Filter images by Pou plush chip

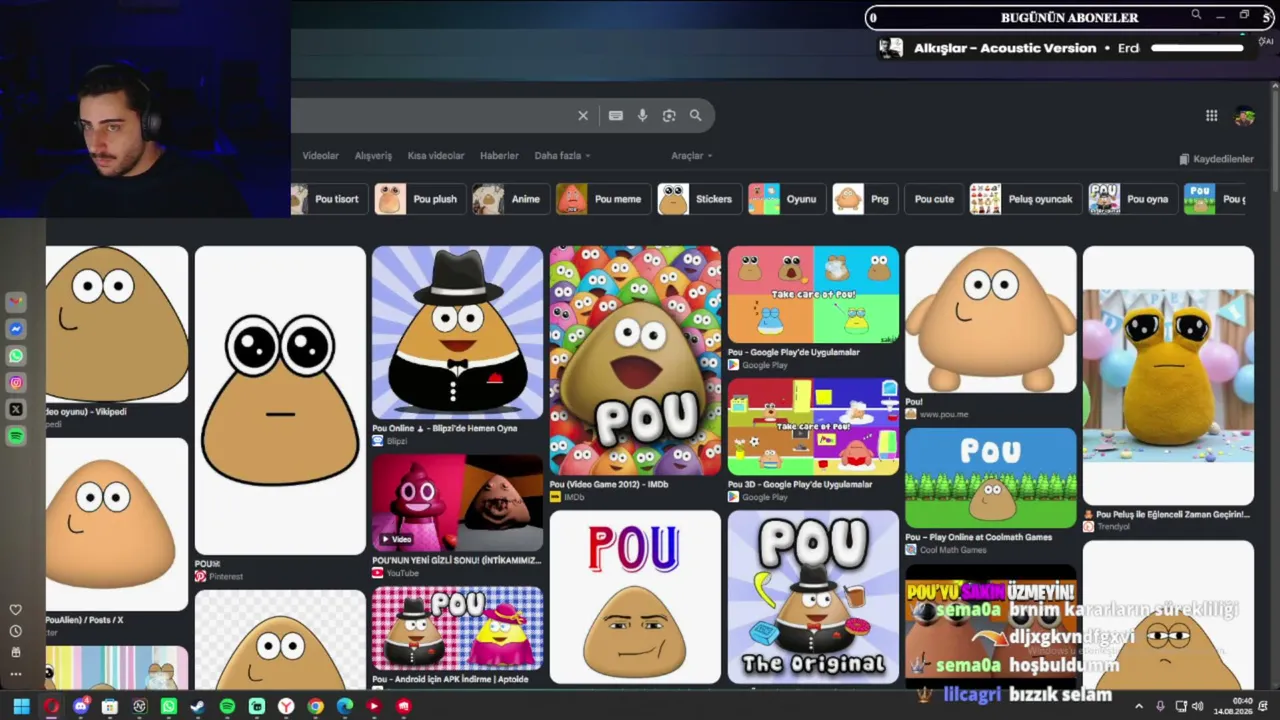point(420,199)
